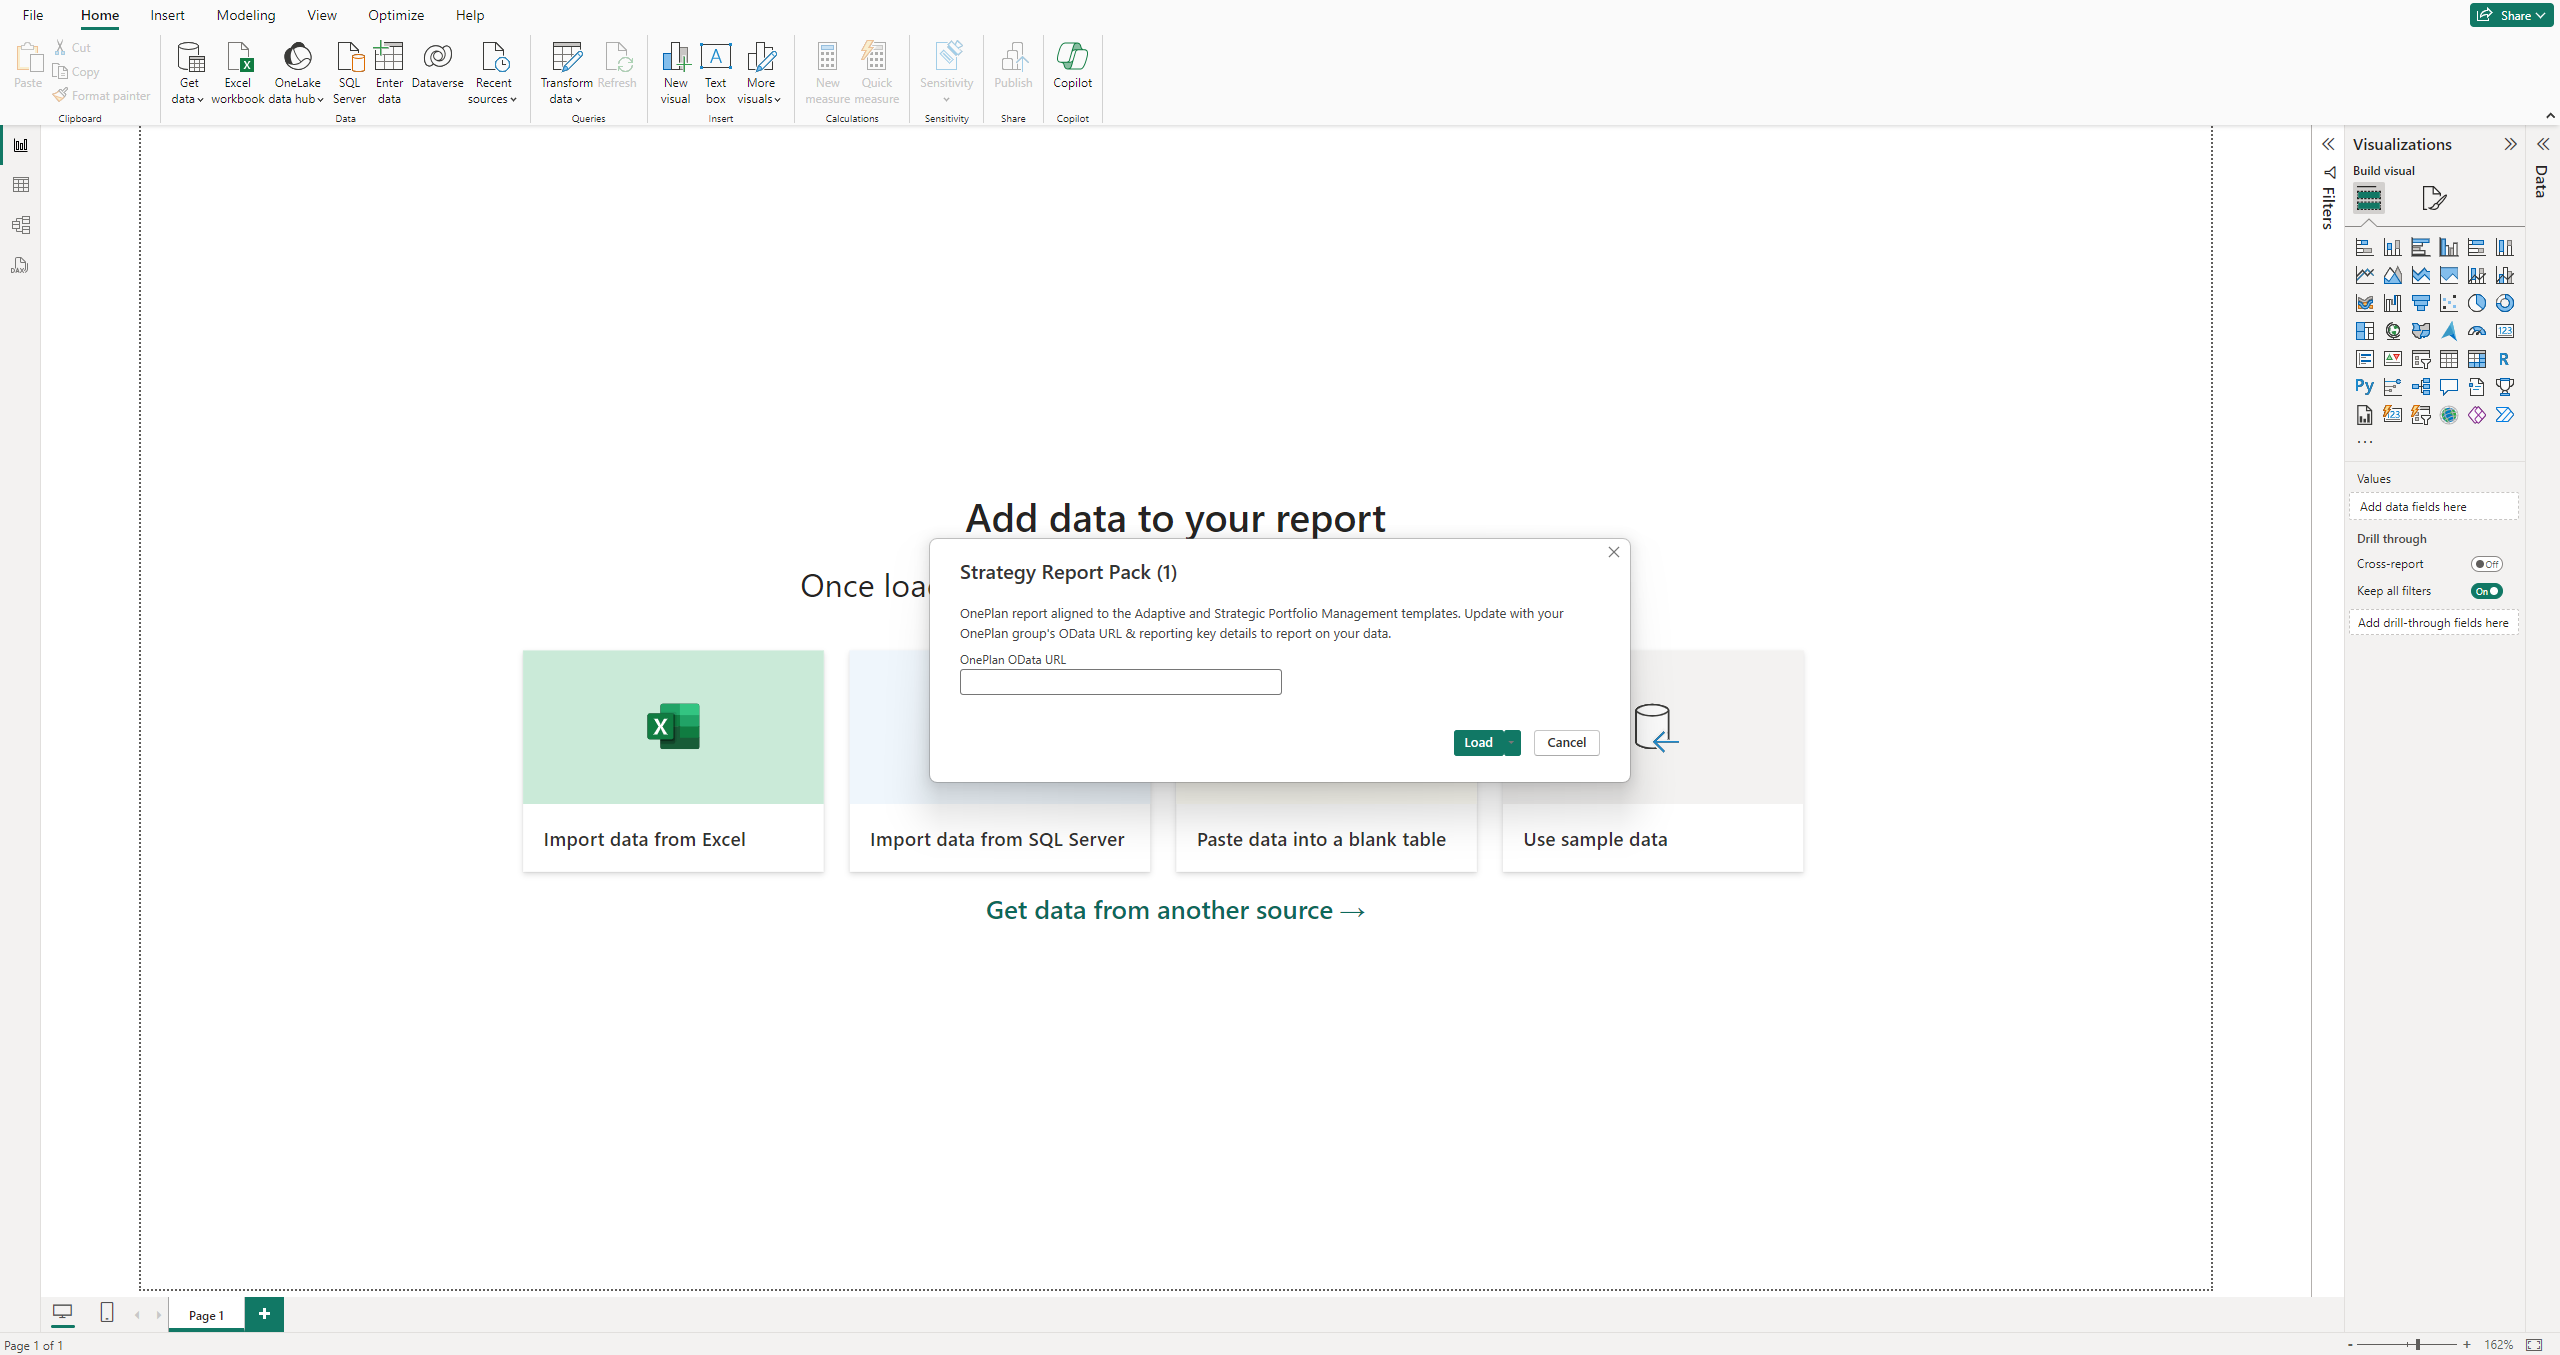Switch to the Format visual brush tab

2433,198
